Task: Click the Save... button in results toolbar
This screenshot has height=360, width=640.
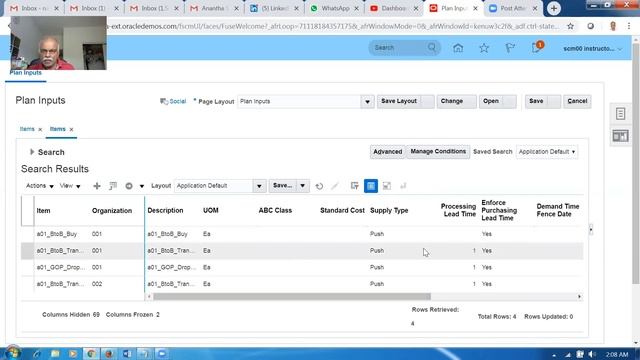Action: click(282, 186)
